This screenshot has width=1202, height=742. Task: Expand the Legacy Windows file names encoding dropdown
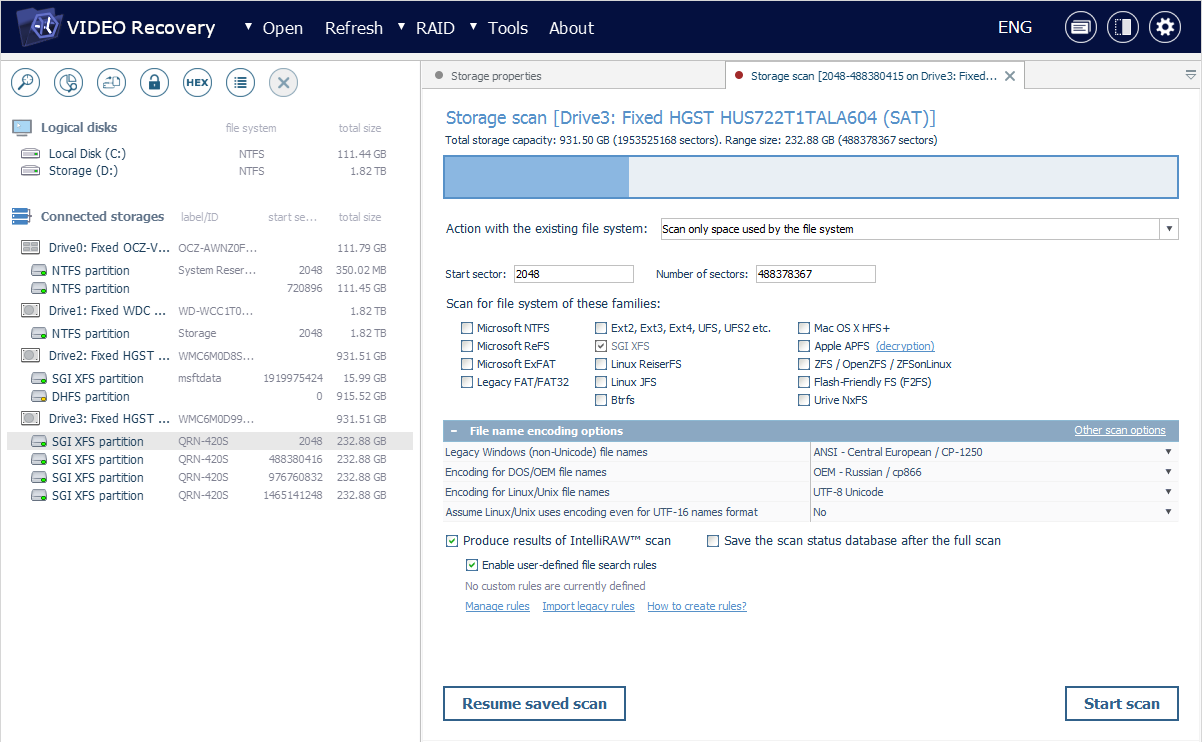coord(994,452)
